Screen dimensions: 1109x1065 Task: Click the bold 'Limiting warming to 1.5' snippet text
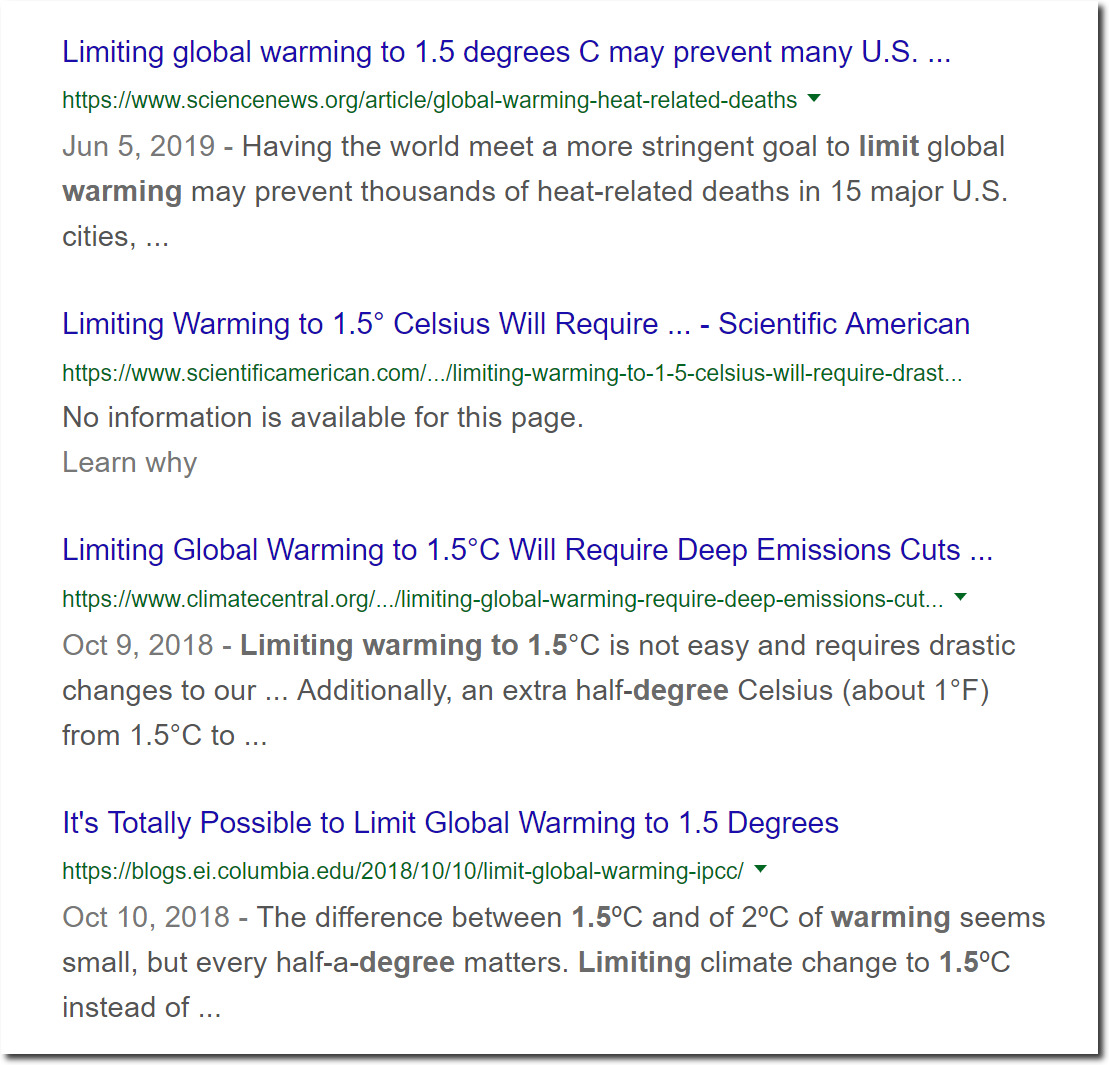click(x=404, y=645)
